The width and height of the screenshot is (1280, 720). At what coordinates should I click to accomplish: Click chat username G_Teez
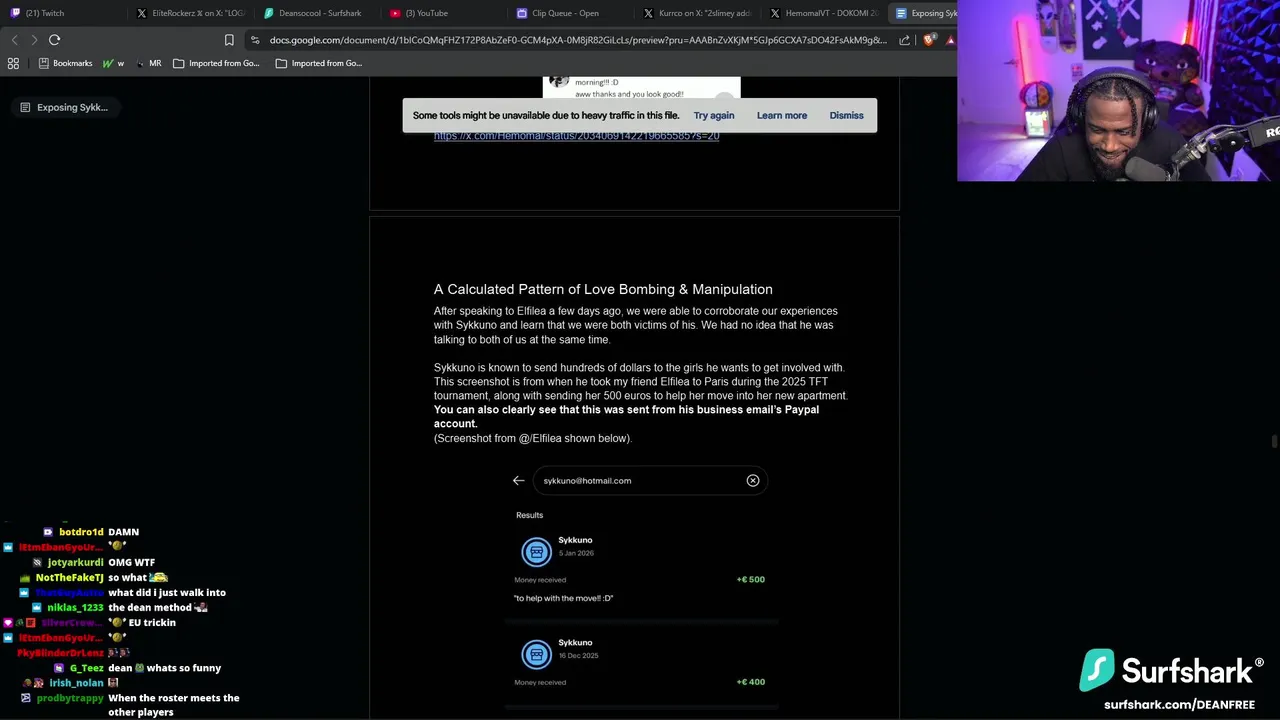coord(87,668)
